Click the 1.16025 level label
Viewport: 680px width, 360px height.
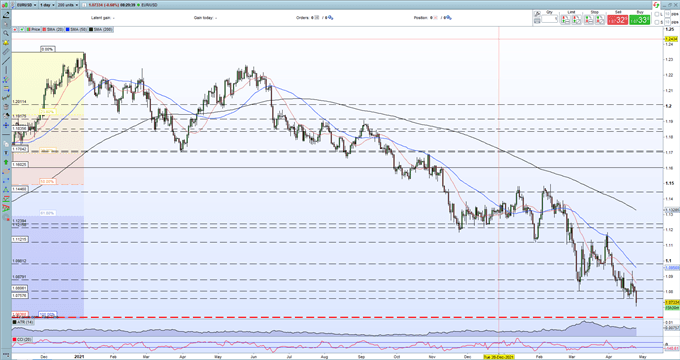click(20, 165)
